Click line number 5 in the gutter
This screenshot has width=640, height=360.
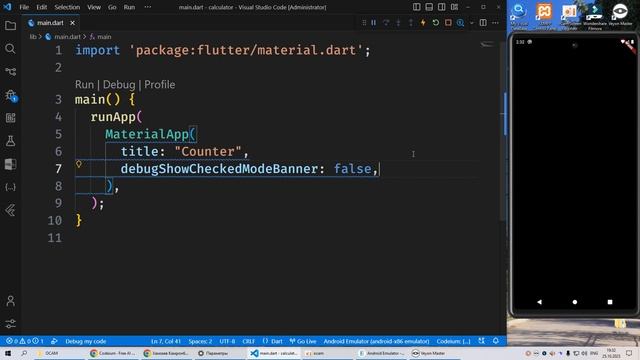click(58, 134)
